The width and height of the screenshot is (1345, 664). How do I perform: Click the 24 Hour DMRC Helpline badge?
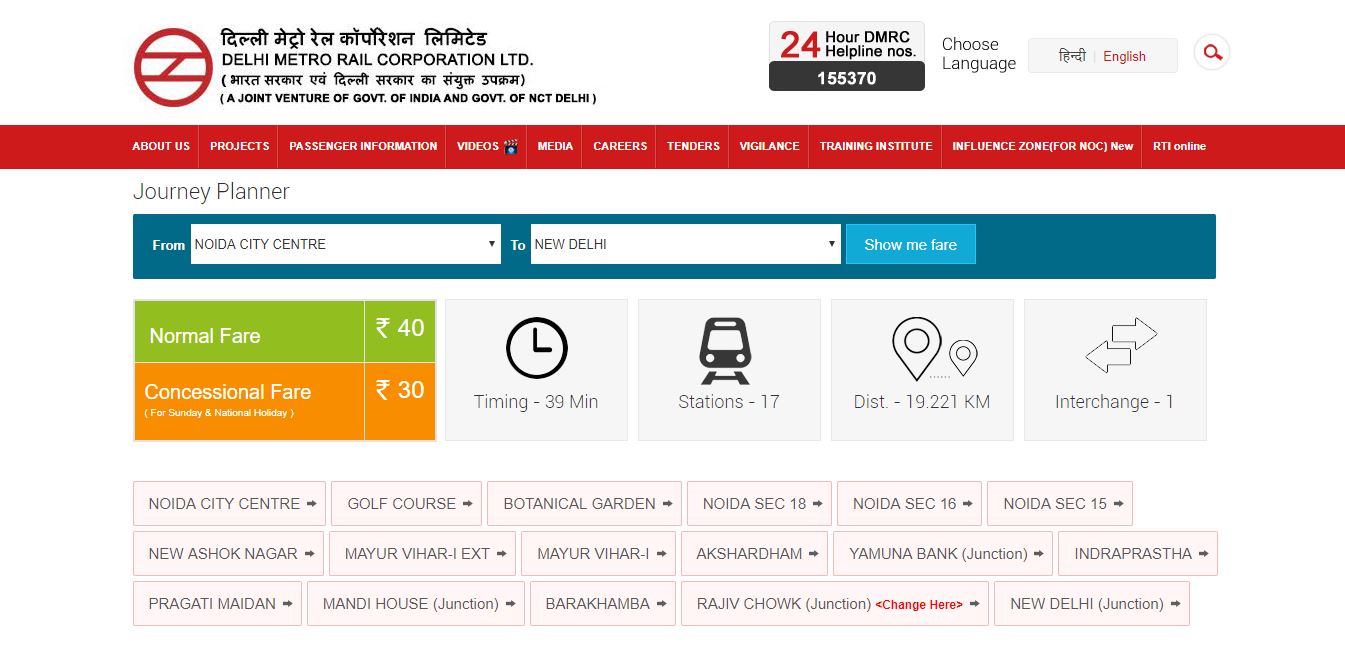tap(846, 56)
